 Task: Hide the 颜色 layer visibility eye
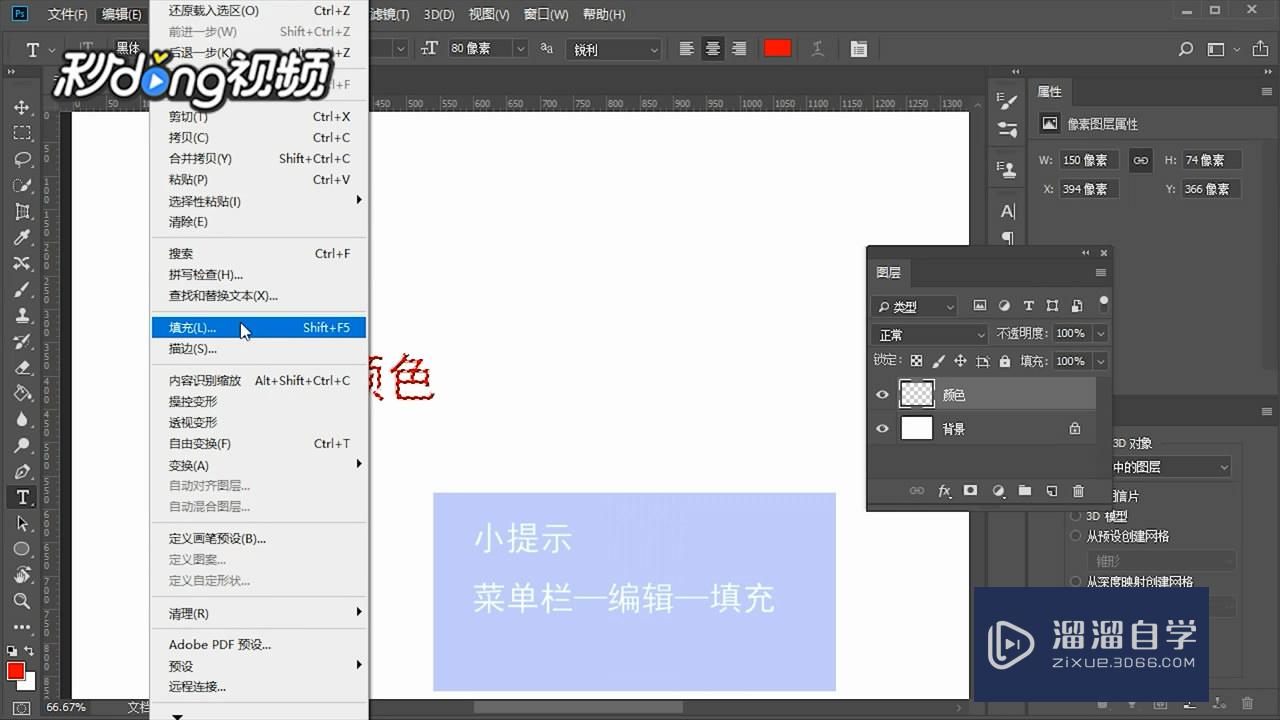tap(882, 395)
